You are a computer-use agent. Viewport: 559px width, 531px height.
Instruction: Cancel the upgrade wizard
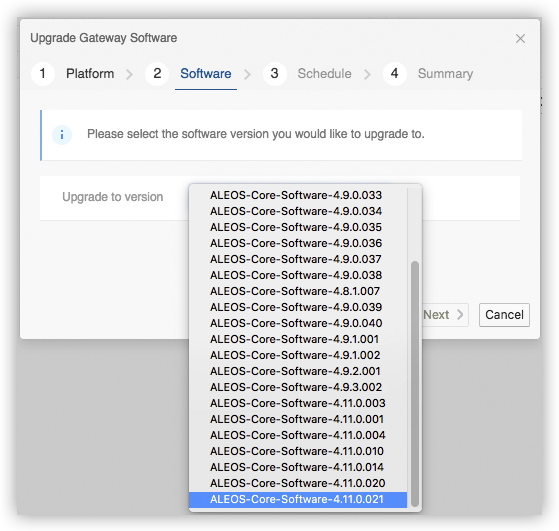(504, 315)
